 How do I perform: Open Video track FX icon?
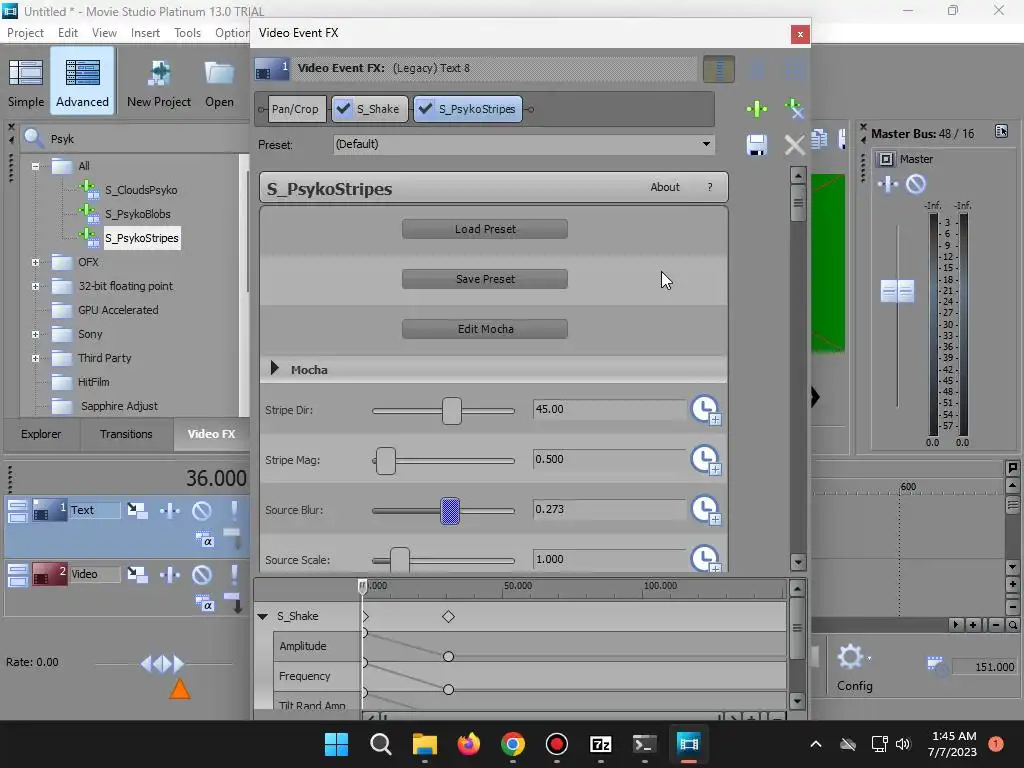(x=170, y=574)
